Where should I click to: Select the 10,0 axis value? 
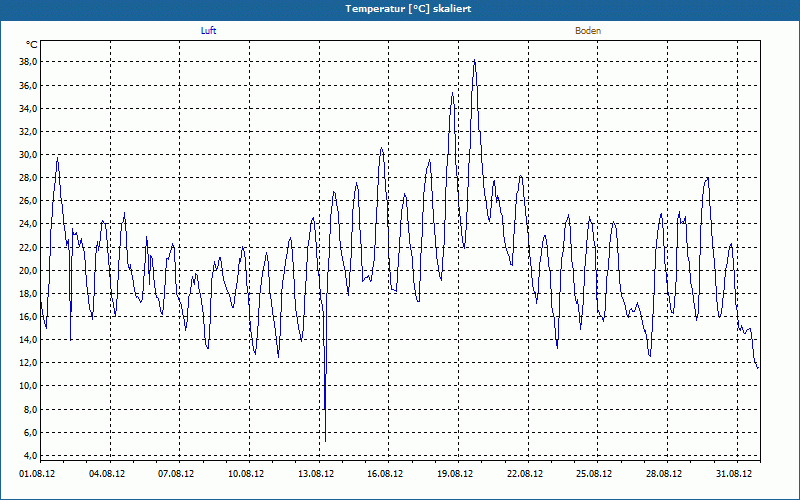coord(29,386)
